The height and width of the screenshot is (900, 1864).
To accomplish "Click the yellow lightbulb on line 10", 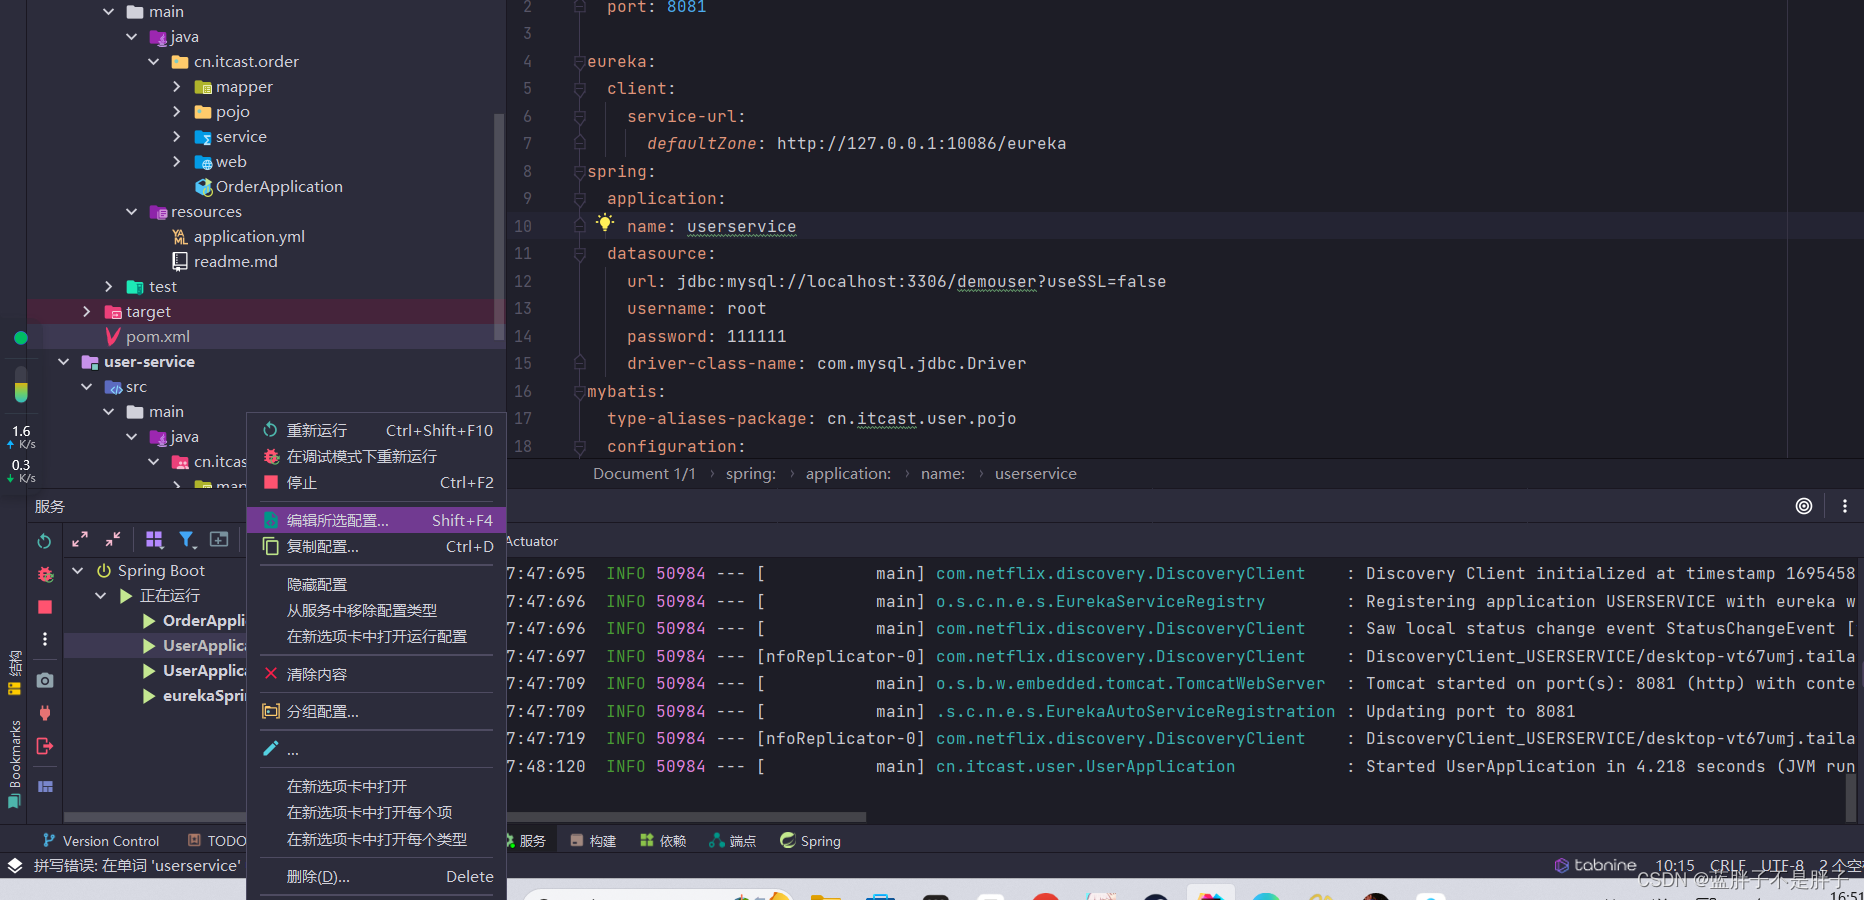I will click(605, 223).
